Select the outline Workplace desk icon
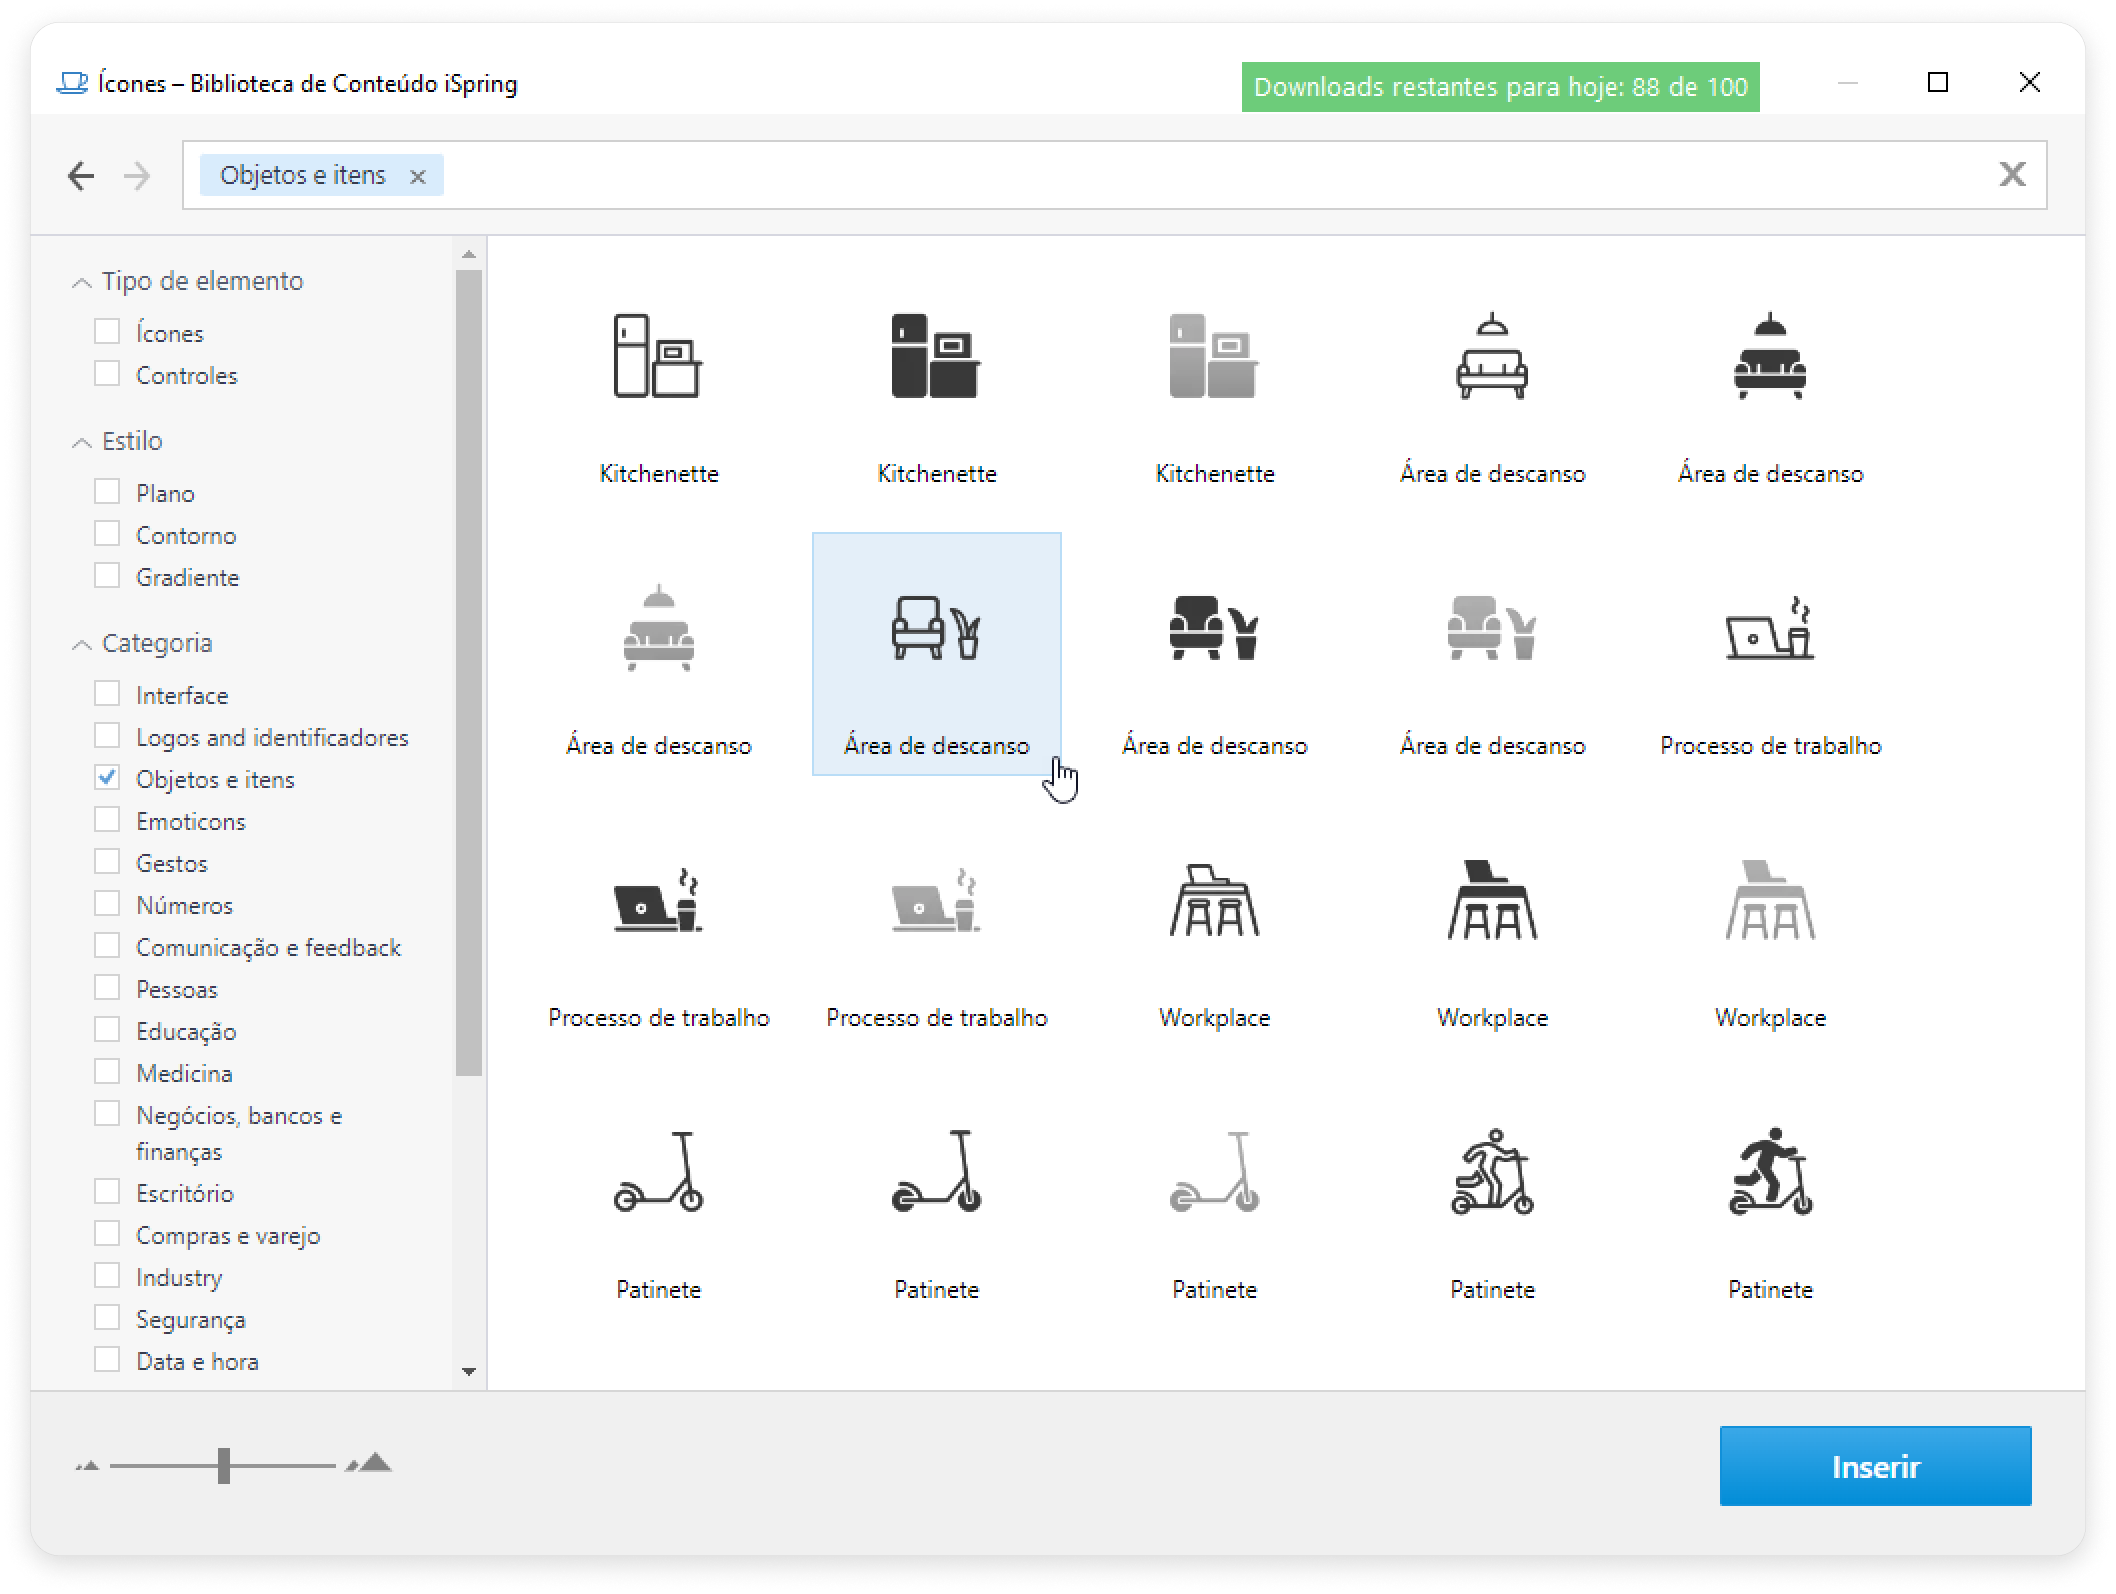 point(1214,901)
